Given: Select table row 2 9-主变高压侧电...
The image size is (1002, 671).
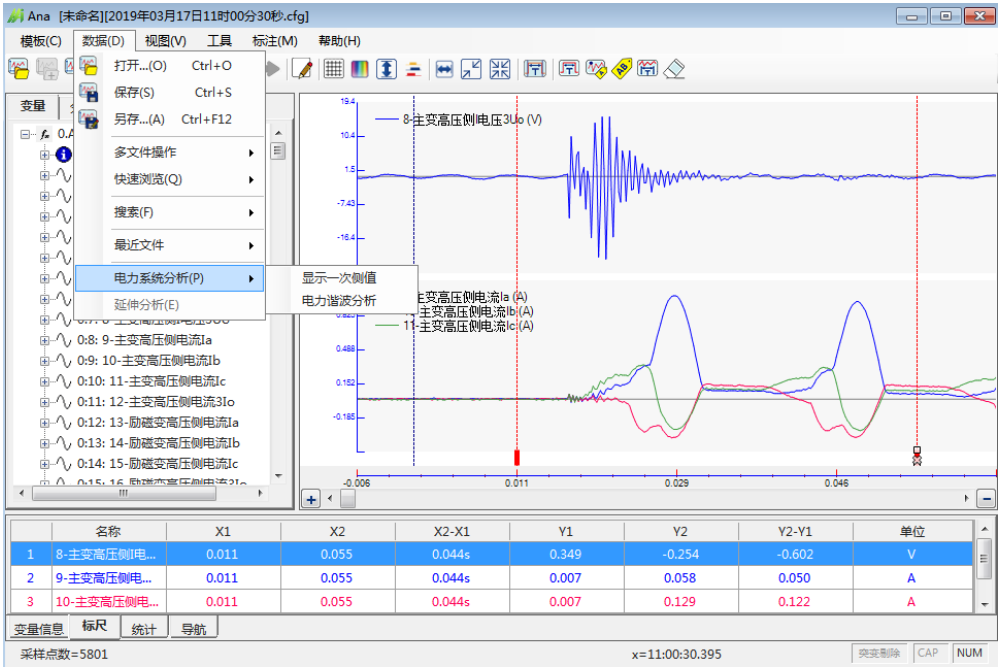Looking at the screenshot, I should pos(492,578).
